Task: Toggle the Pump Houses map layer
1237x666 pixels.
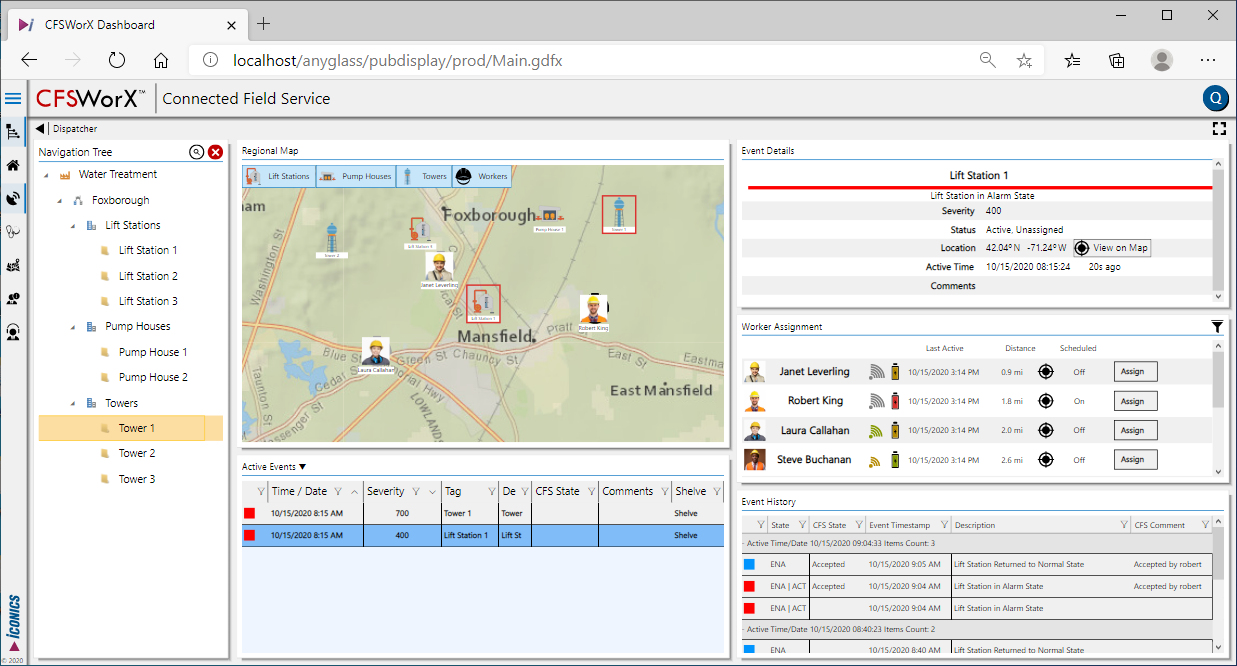Action: [x=356, y=176]
